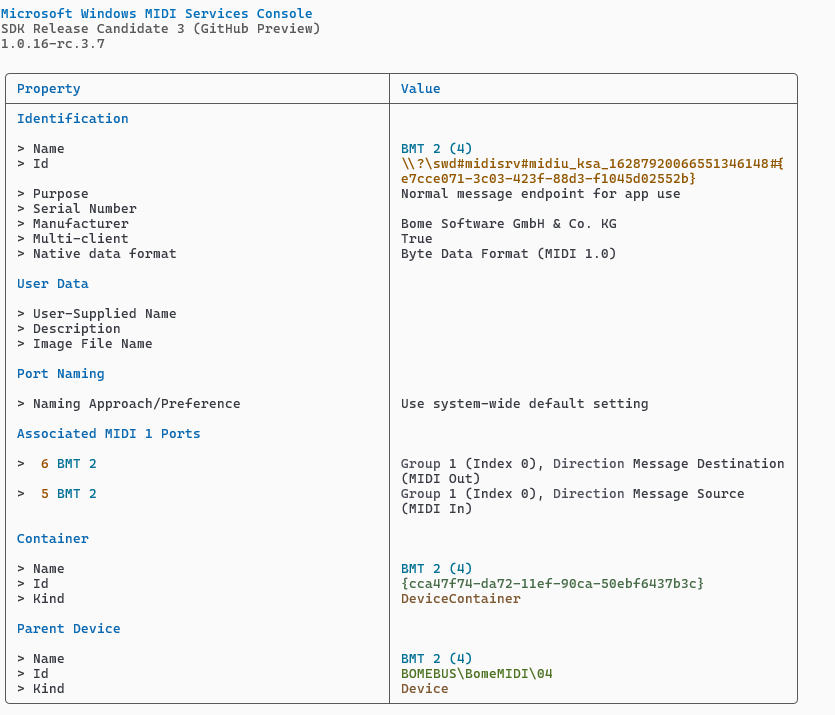835x715 pixels.
Task: Click the Use system-wide default setting value
Action: (x=524, y=404)
